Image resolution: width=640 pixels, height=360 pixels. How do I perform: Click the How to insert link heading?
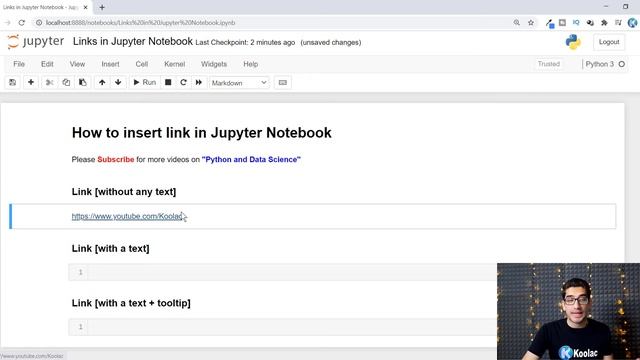[202, 133]
